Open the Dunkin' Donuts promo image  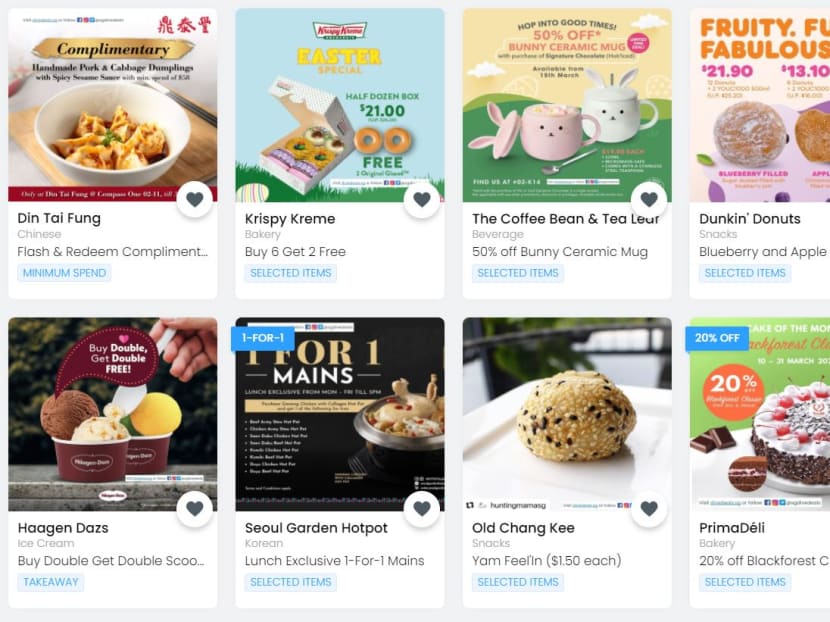tap(760, 105)
